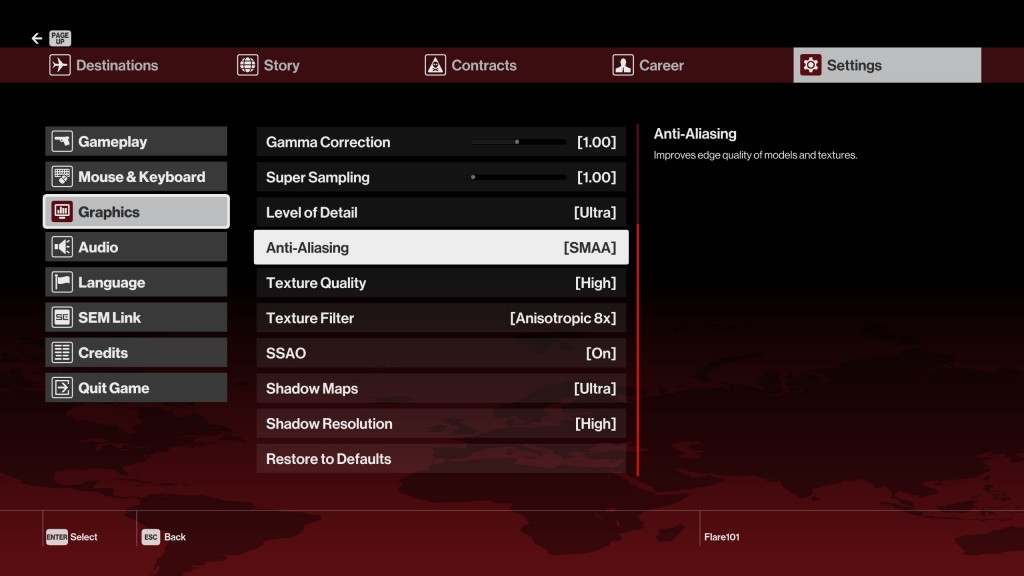Select the Graphics settings category
Viewport: 1024px width, 576px height.
136,212
